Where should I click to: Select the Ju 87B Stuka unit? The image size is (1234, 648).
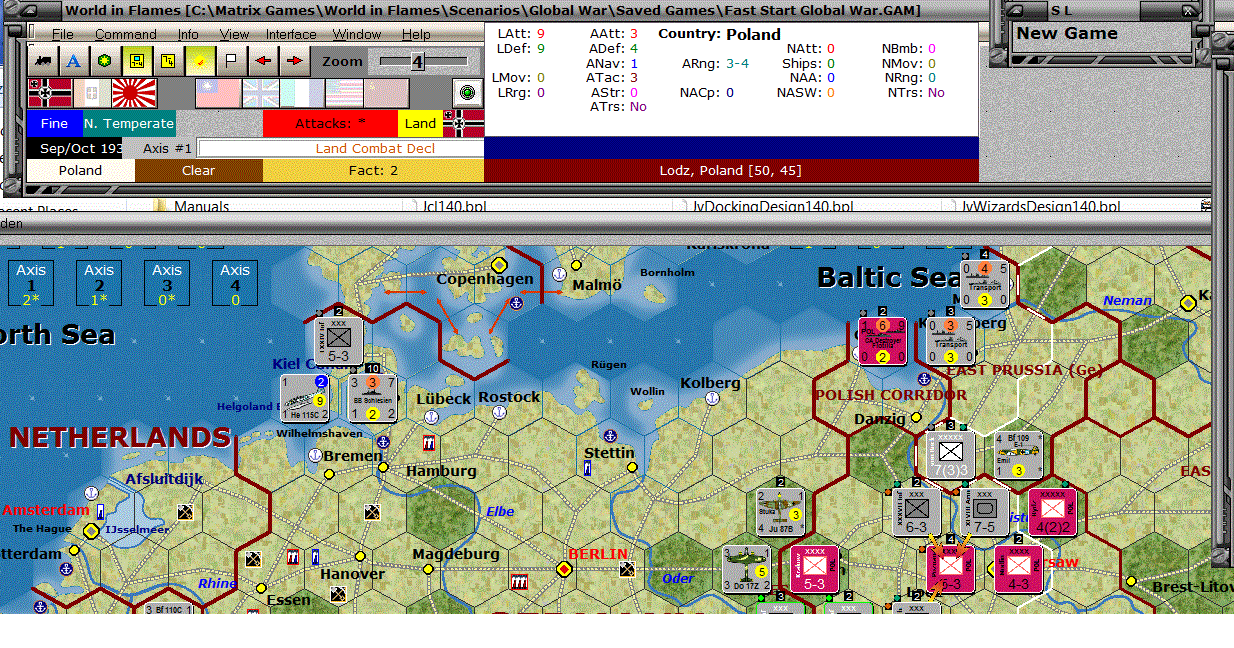click(x=782, y=513)
